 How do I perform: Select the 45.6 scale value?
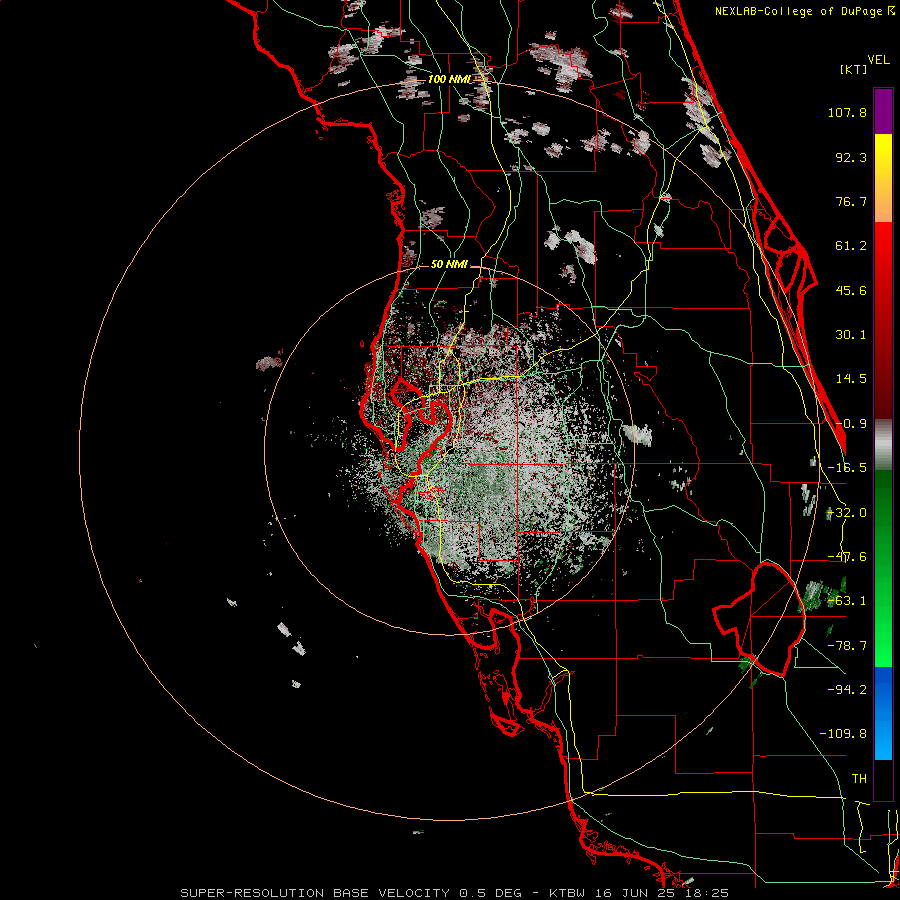(x=851, y=290)
